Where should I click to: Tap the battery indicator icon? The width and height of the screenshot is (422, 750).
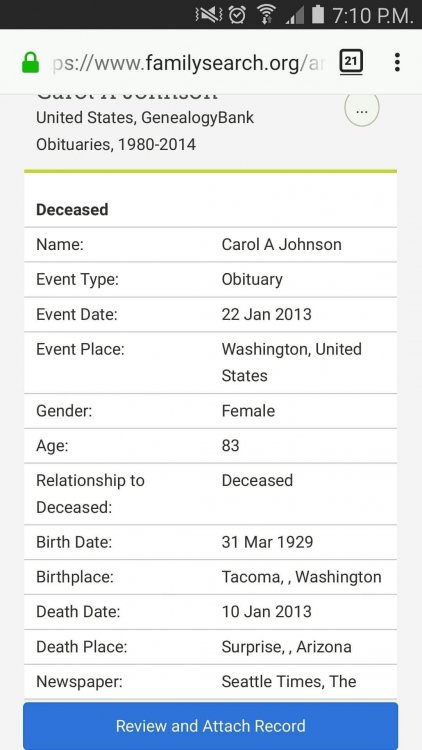click(x=318, y=14)
